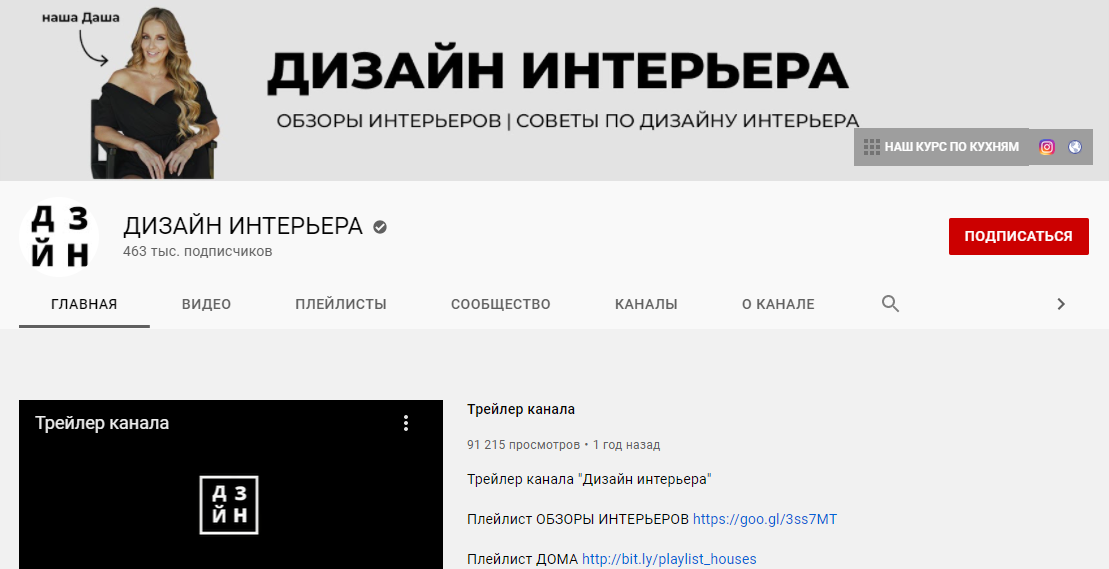
Task: Open the ПЛЕЙЛИСТЫ tab
Action: [x=341, y=304]
